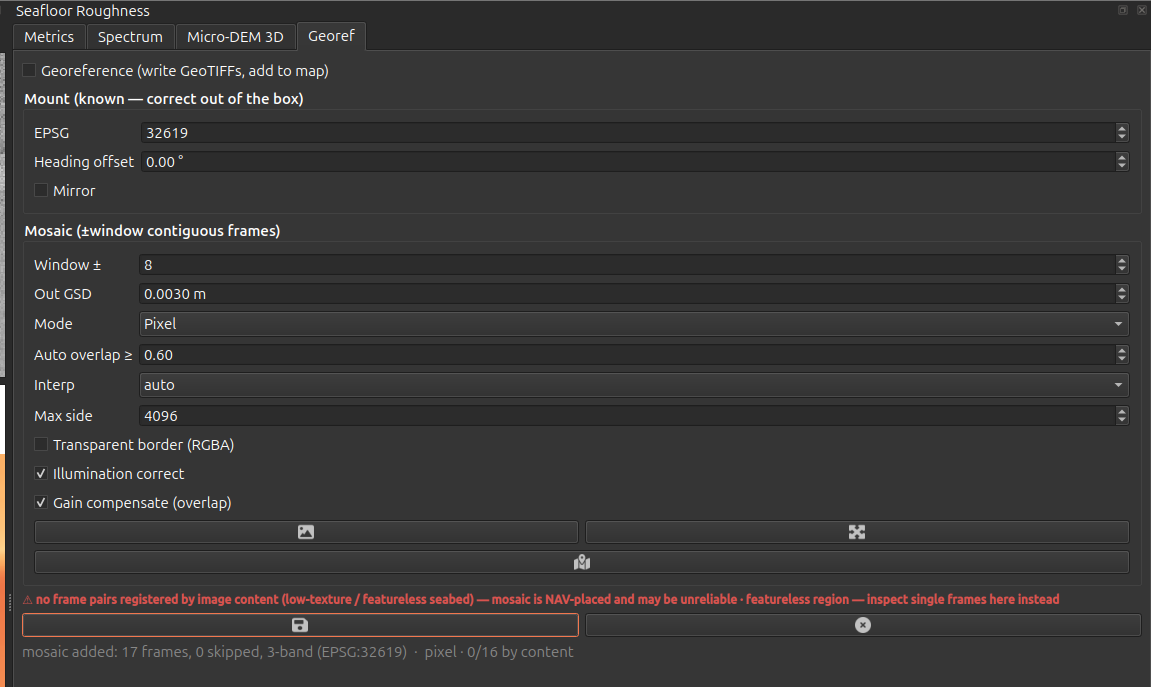Screen dimensions: 1151x687
Task: Switch to the Metrics tab
Action: pyautogui.click(x=49, y=37)
